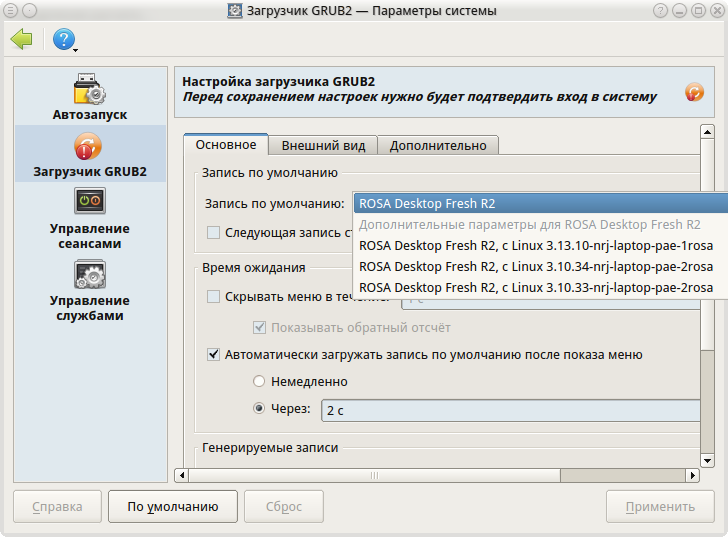The width and height of the screenshot is (728, 537).
Task: Click the title bar help question icon
Action: (x=660, y=10)
